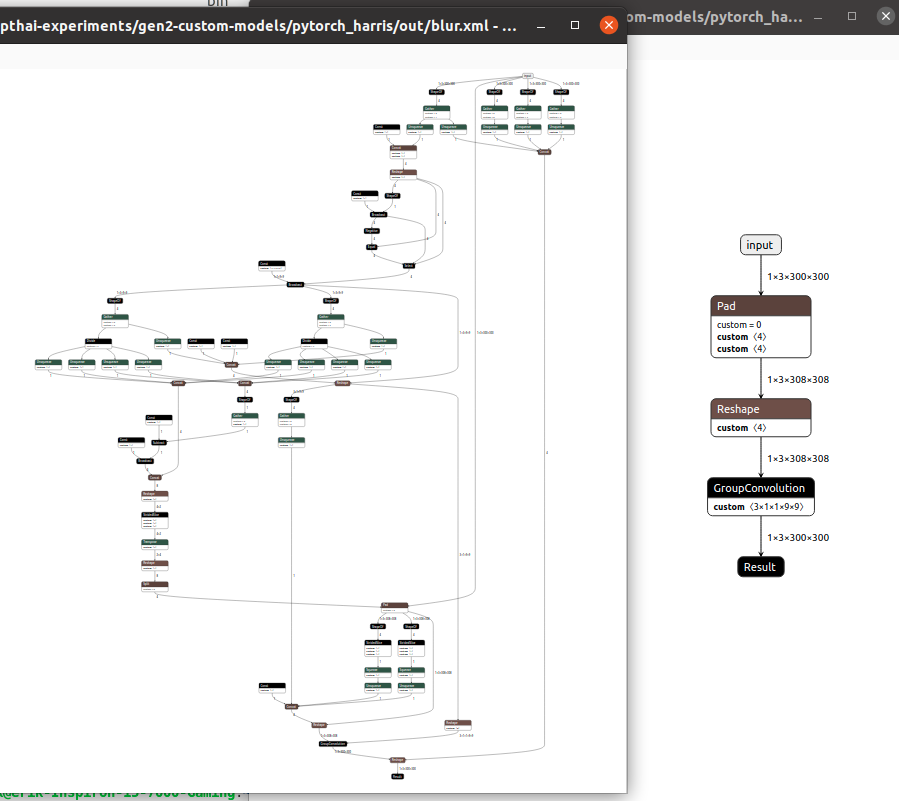This screenshot has width=899, height=801.
Task: Select the large GroupConvolution node on the right
Action: pyautogui.click(x=761, y=487)
